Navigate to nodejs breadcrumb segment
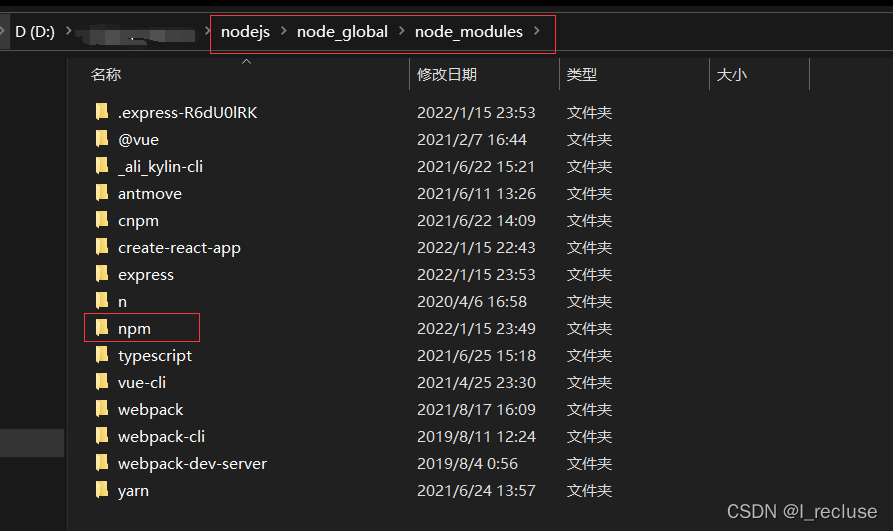893x531 pixels. click(x=245, y=32)
